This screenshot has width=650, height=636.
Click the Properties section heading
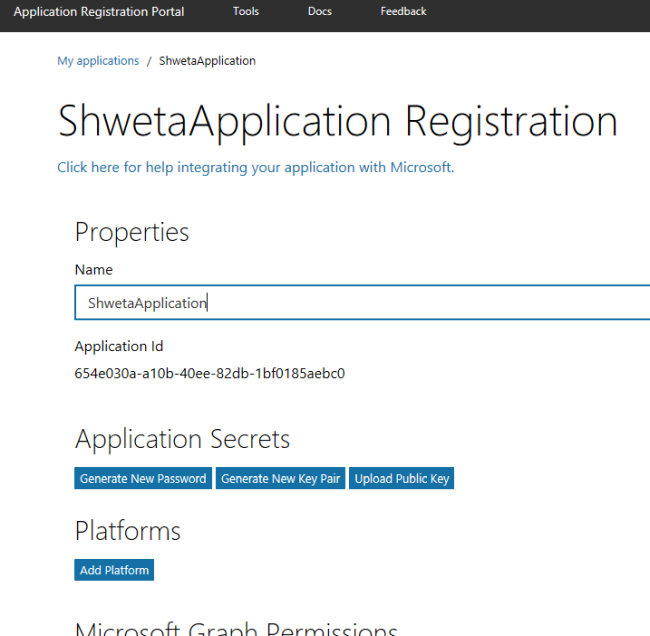tap(132, 232)
